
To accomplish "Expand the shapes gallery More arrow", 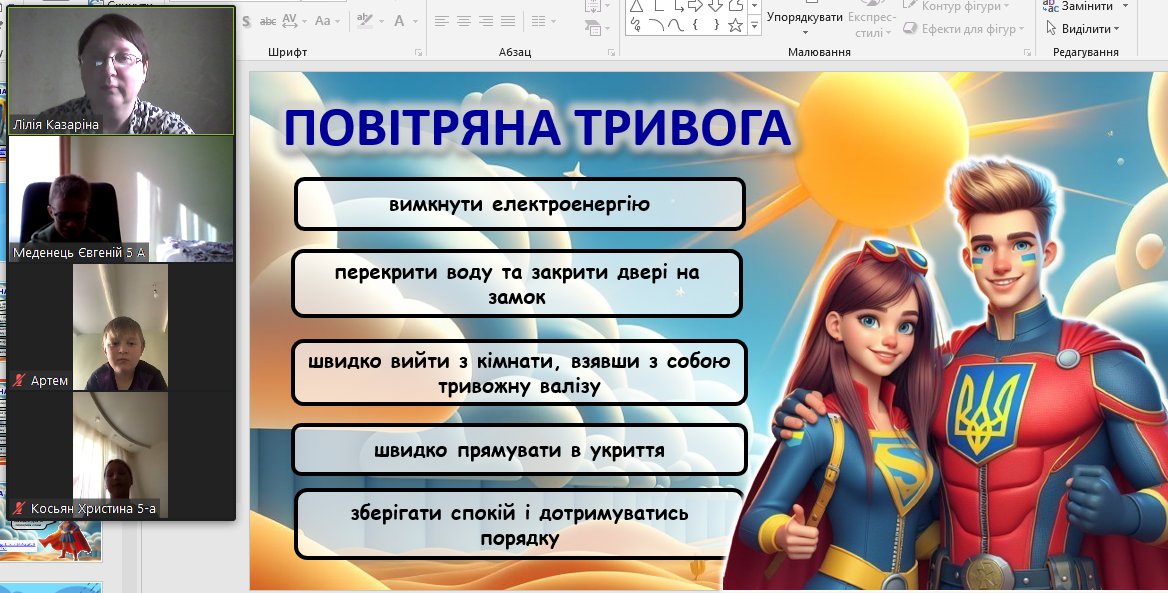I will click(x=755, y=25).
